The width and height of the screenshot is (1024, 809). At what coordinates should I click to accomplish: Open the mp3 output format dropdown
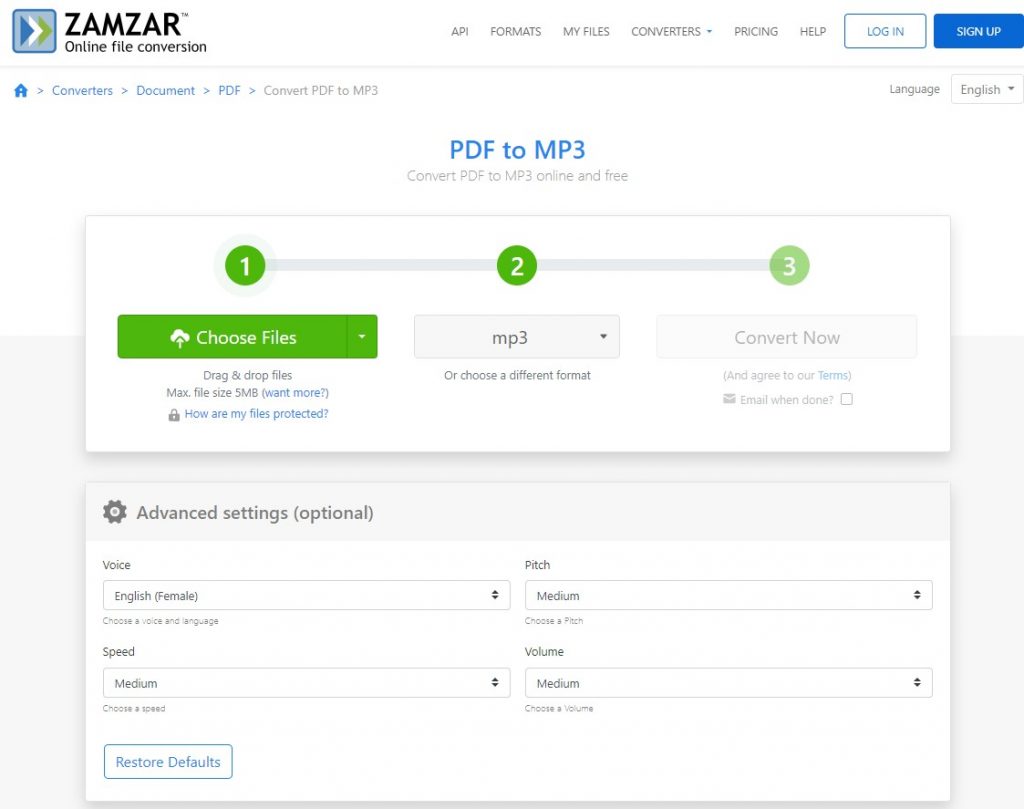[516, 337]
